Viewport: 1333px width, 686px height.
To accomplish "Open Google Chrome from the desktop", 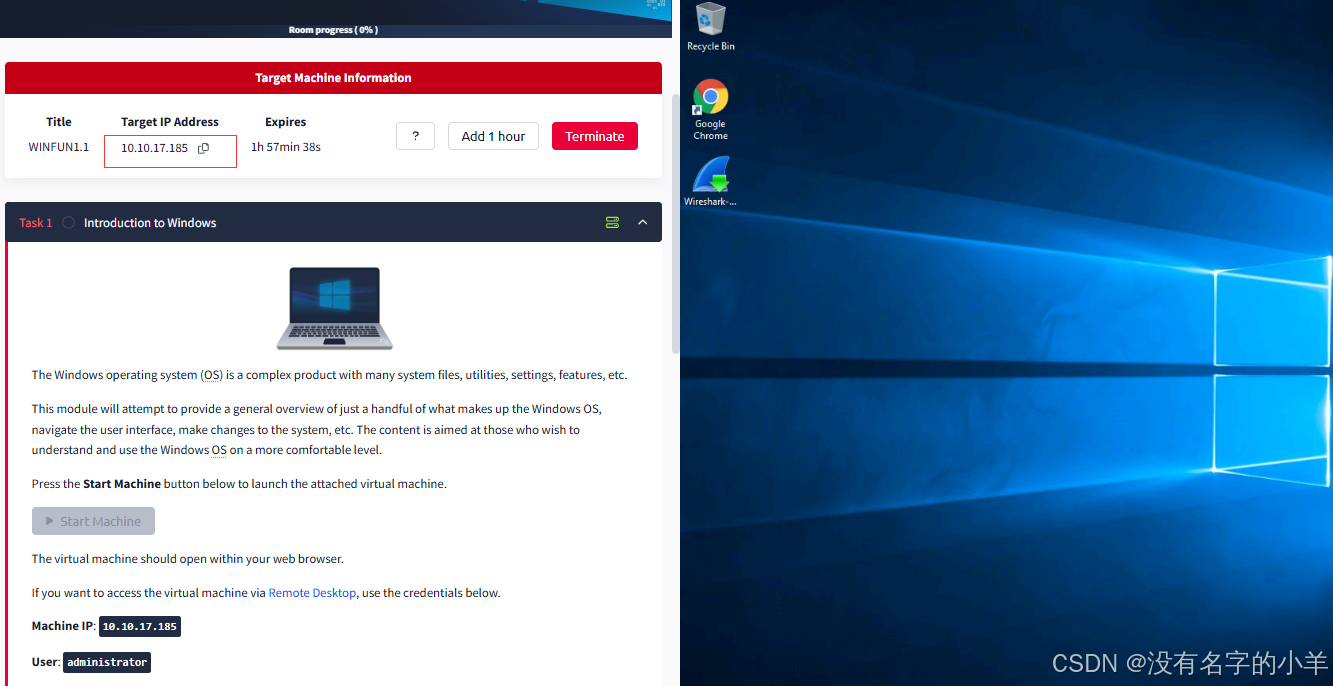I will (710, 95).
